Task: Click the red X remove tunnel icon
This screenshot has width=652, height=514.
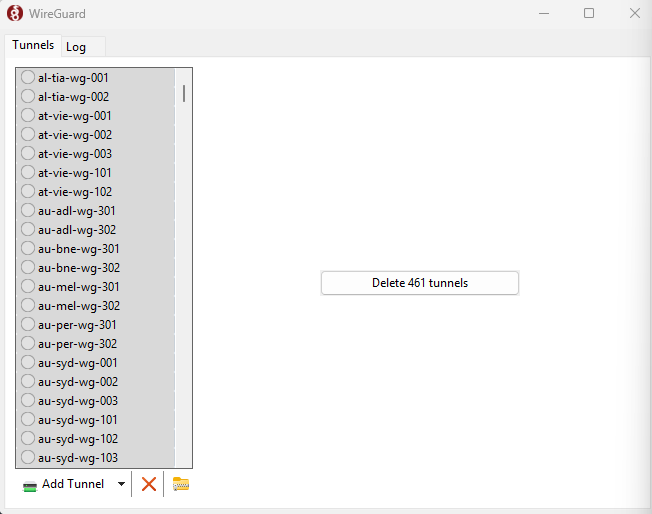Action: tap(149, 484)
